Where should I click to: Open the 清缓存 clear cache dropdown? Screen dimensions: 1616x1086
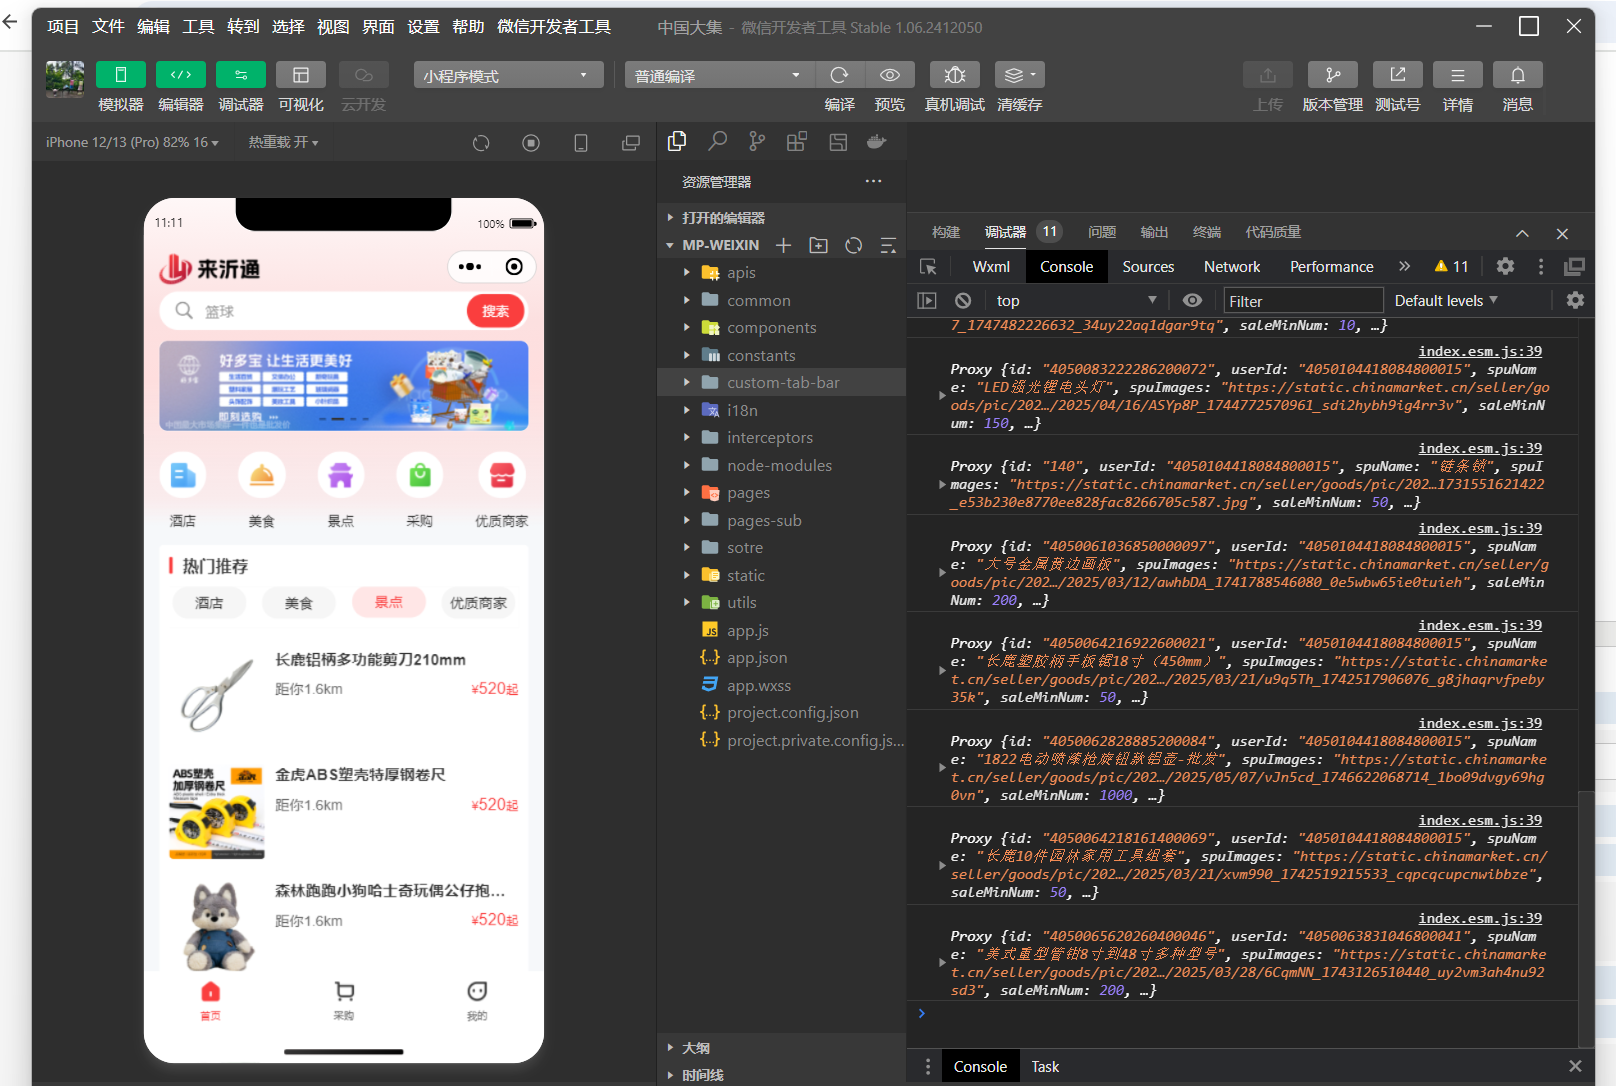click(1020, 75)
